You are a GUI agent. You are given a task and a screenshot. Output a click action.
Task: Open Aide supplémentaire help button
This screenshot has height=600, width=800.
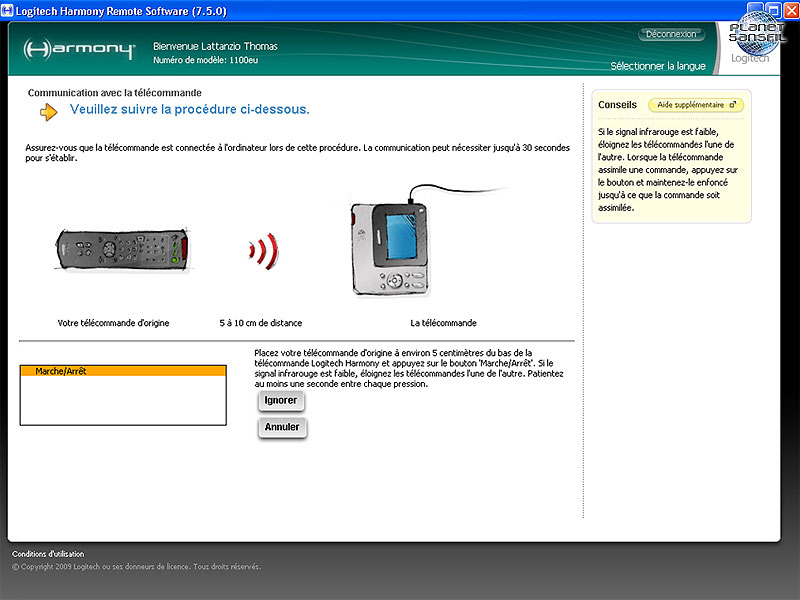[695, 105]
